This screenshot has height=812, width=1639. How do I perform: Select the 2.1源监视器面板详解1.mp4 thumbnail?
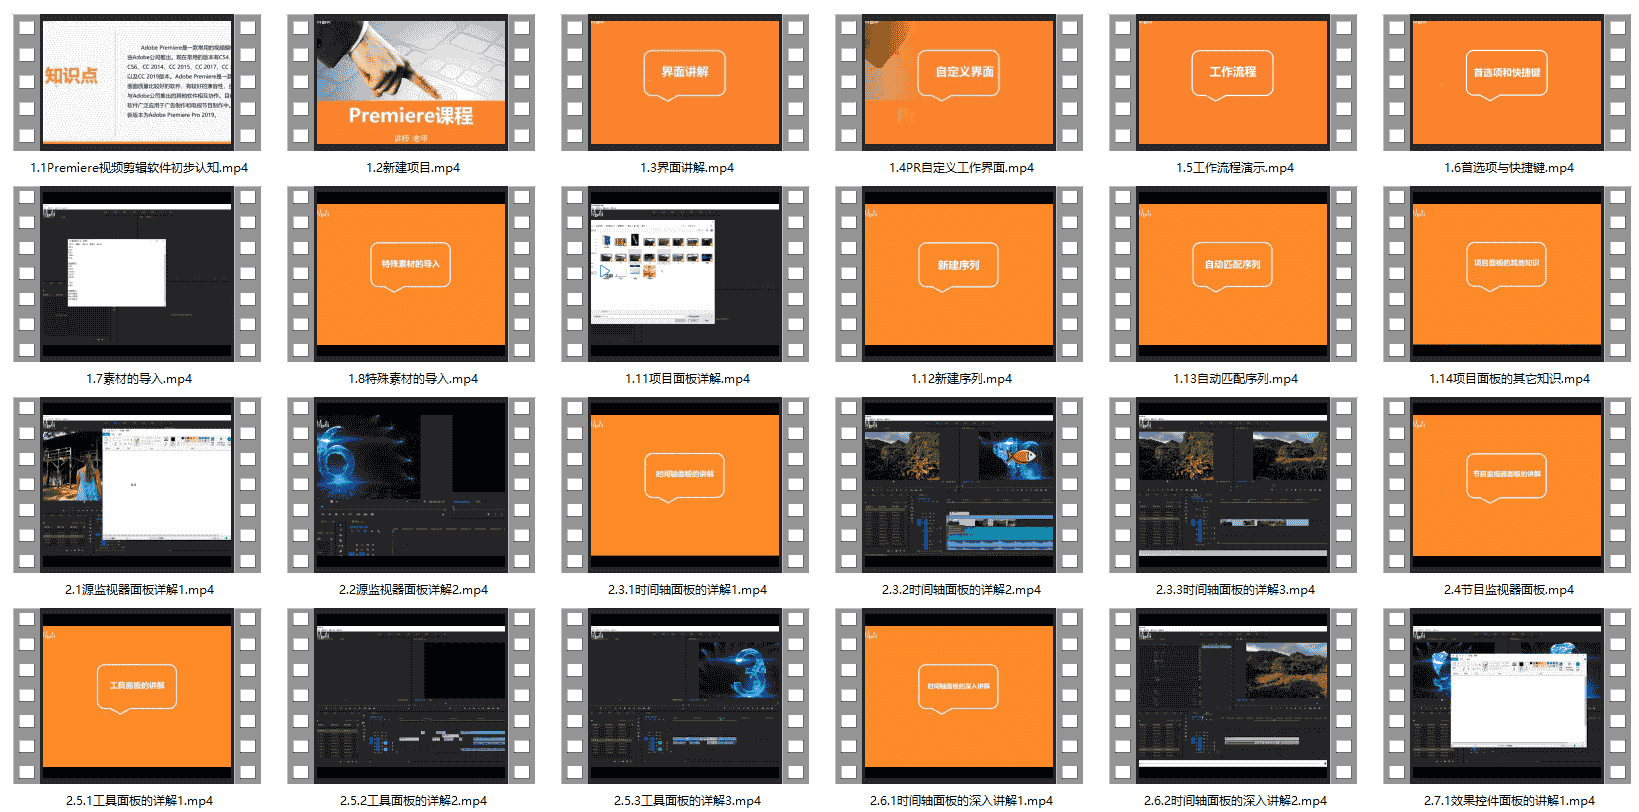click(137, 485)
